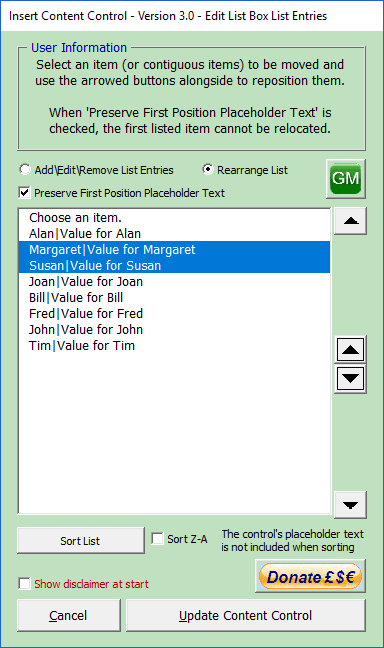Select Margaret|Value for Margaret entry
Viewport: 384px width, 648px height.
click(174, 250)
